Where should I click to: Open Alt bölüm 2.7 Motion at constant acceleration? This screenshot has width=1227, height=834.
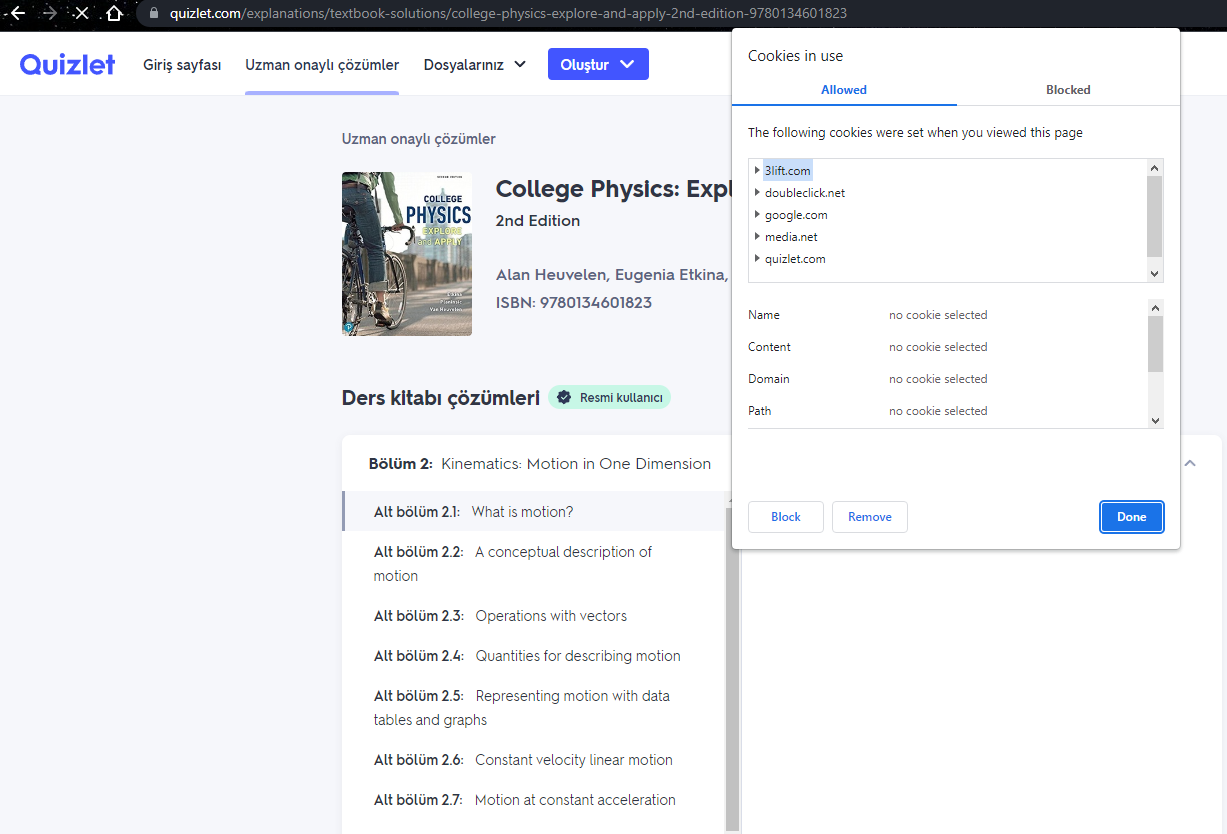click(x=534, y=800)
